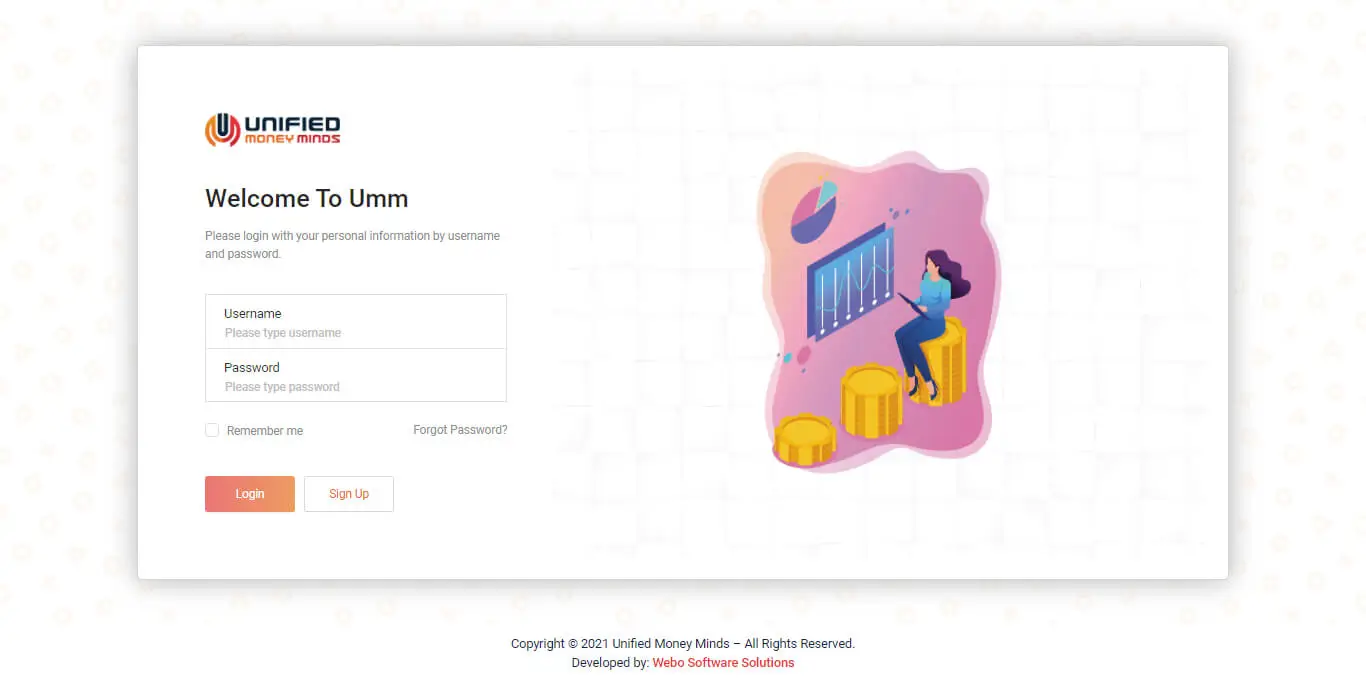Screen dimensions: 1366x686
Task: Click the middle gold coin stack
Action: point(871,400)
